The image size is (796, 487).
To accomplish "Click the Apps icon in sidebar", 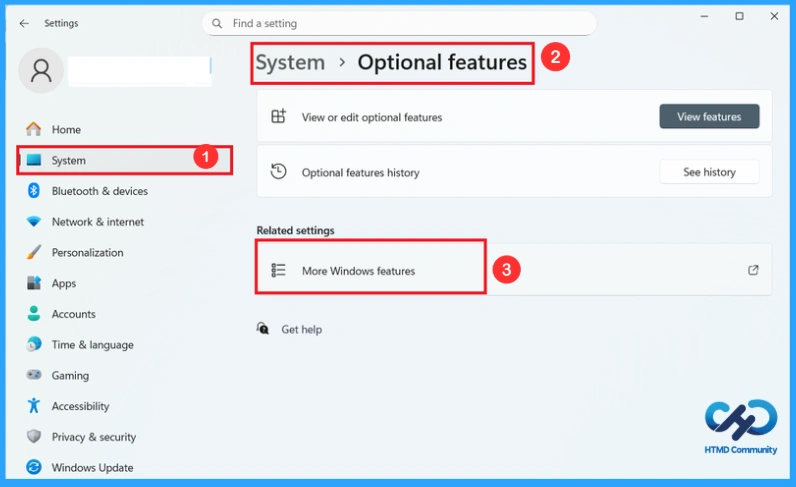I will 34,283.
